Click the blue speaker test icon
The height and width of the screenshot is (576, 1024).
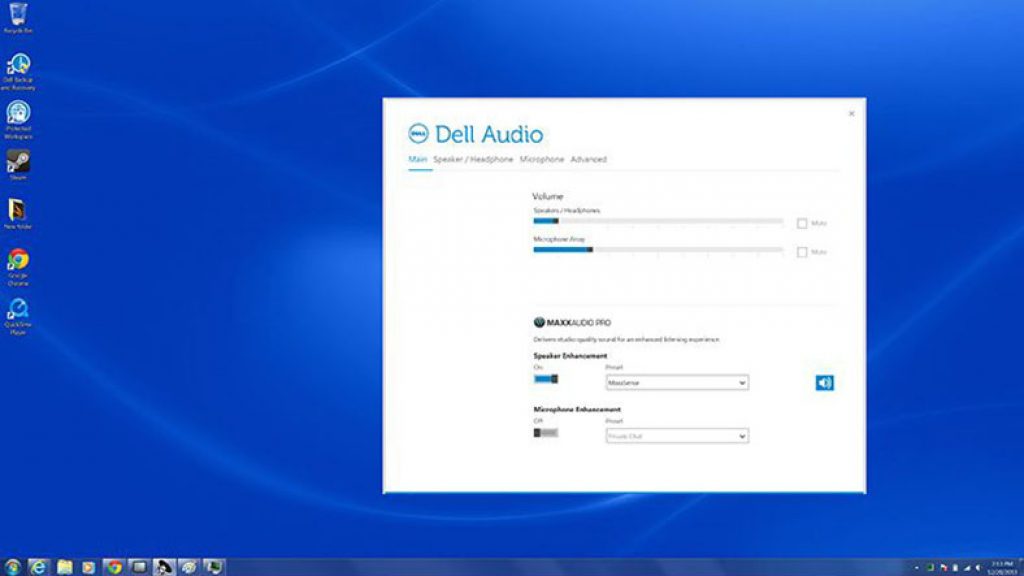824,383
